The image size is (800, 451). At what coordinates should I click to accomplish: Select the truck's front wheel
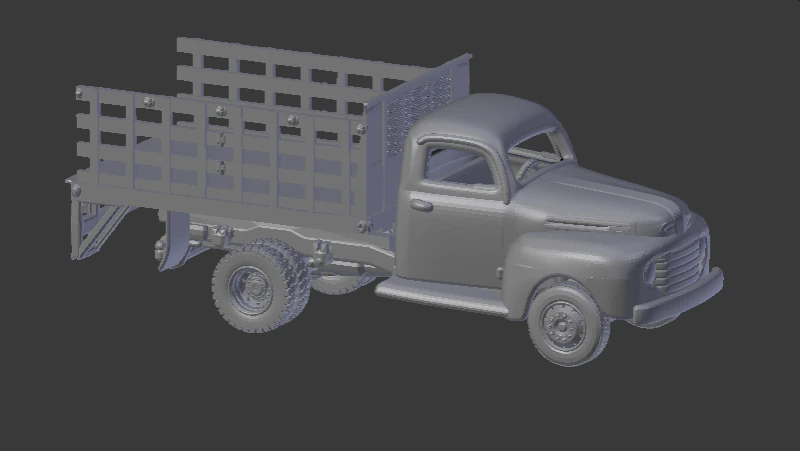tap(568, 325)
